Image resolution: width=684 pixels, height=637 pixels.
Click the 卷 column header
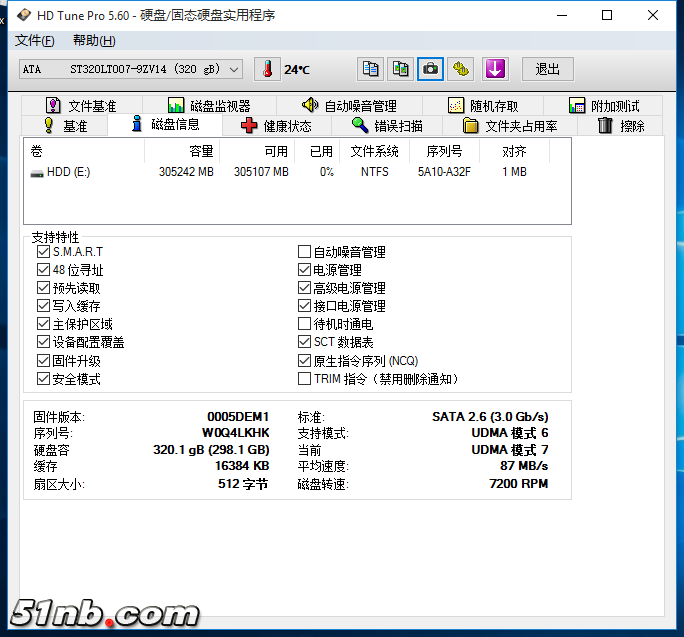coord(85,151)
